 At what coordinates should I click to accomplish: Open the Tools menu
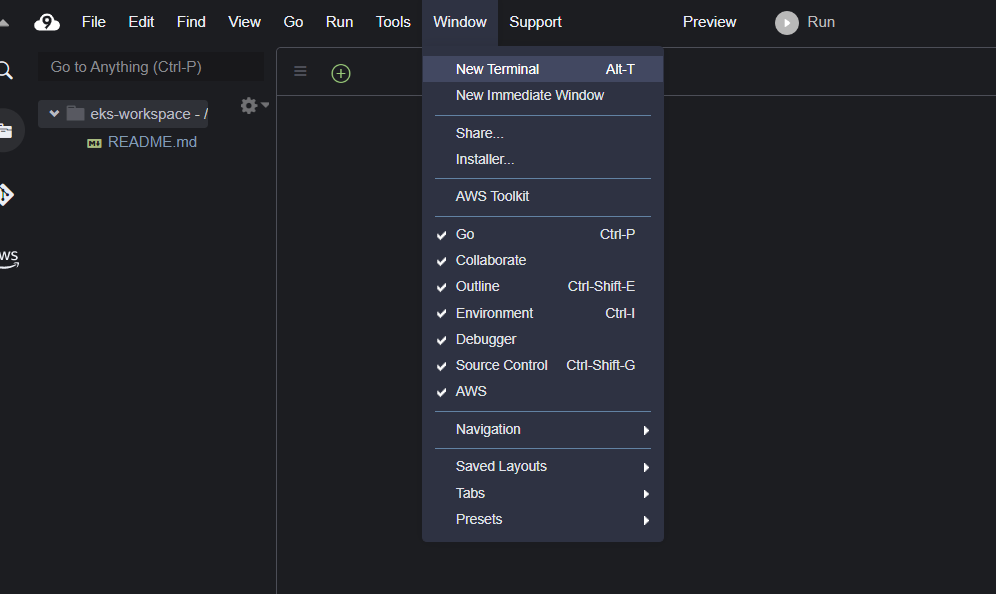click(x=393, y=22)
